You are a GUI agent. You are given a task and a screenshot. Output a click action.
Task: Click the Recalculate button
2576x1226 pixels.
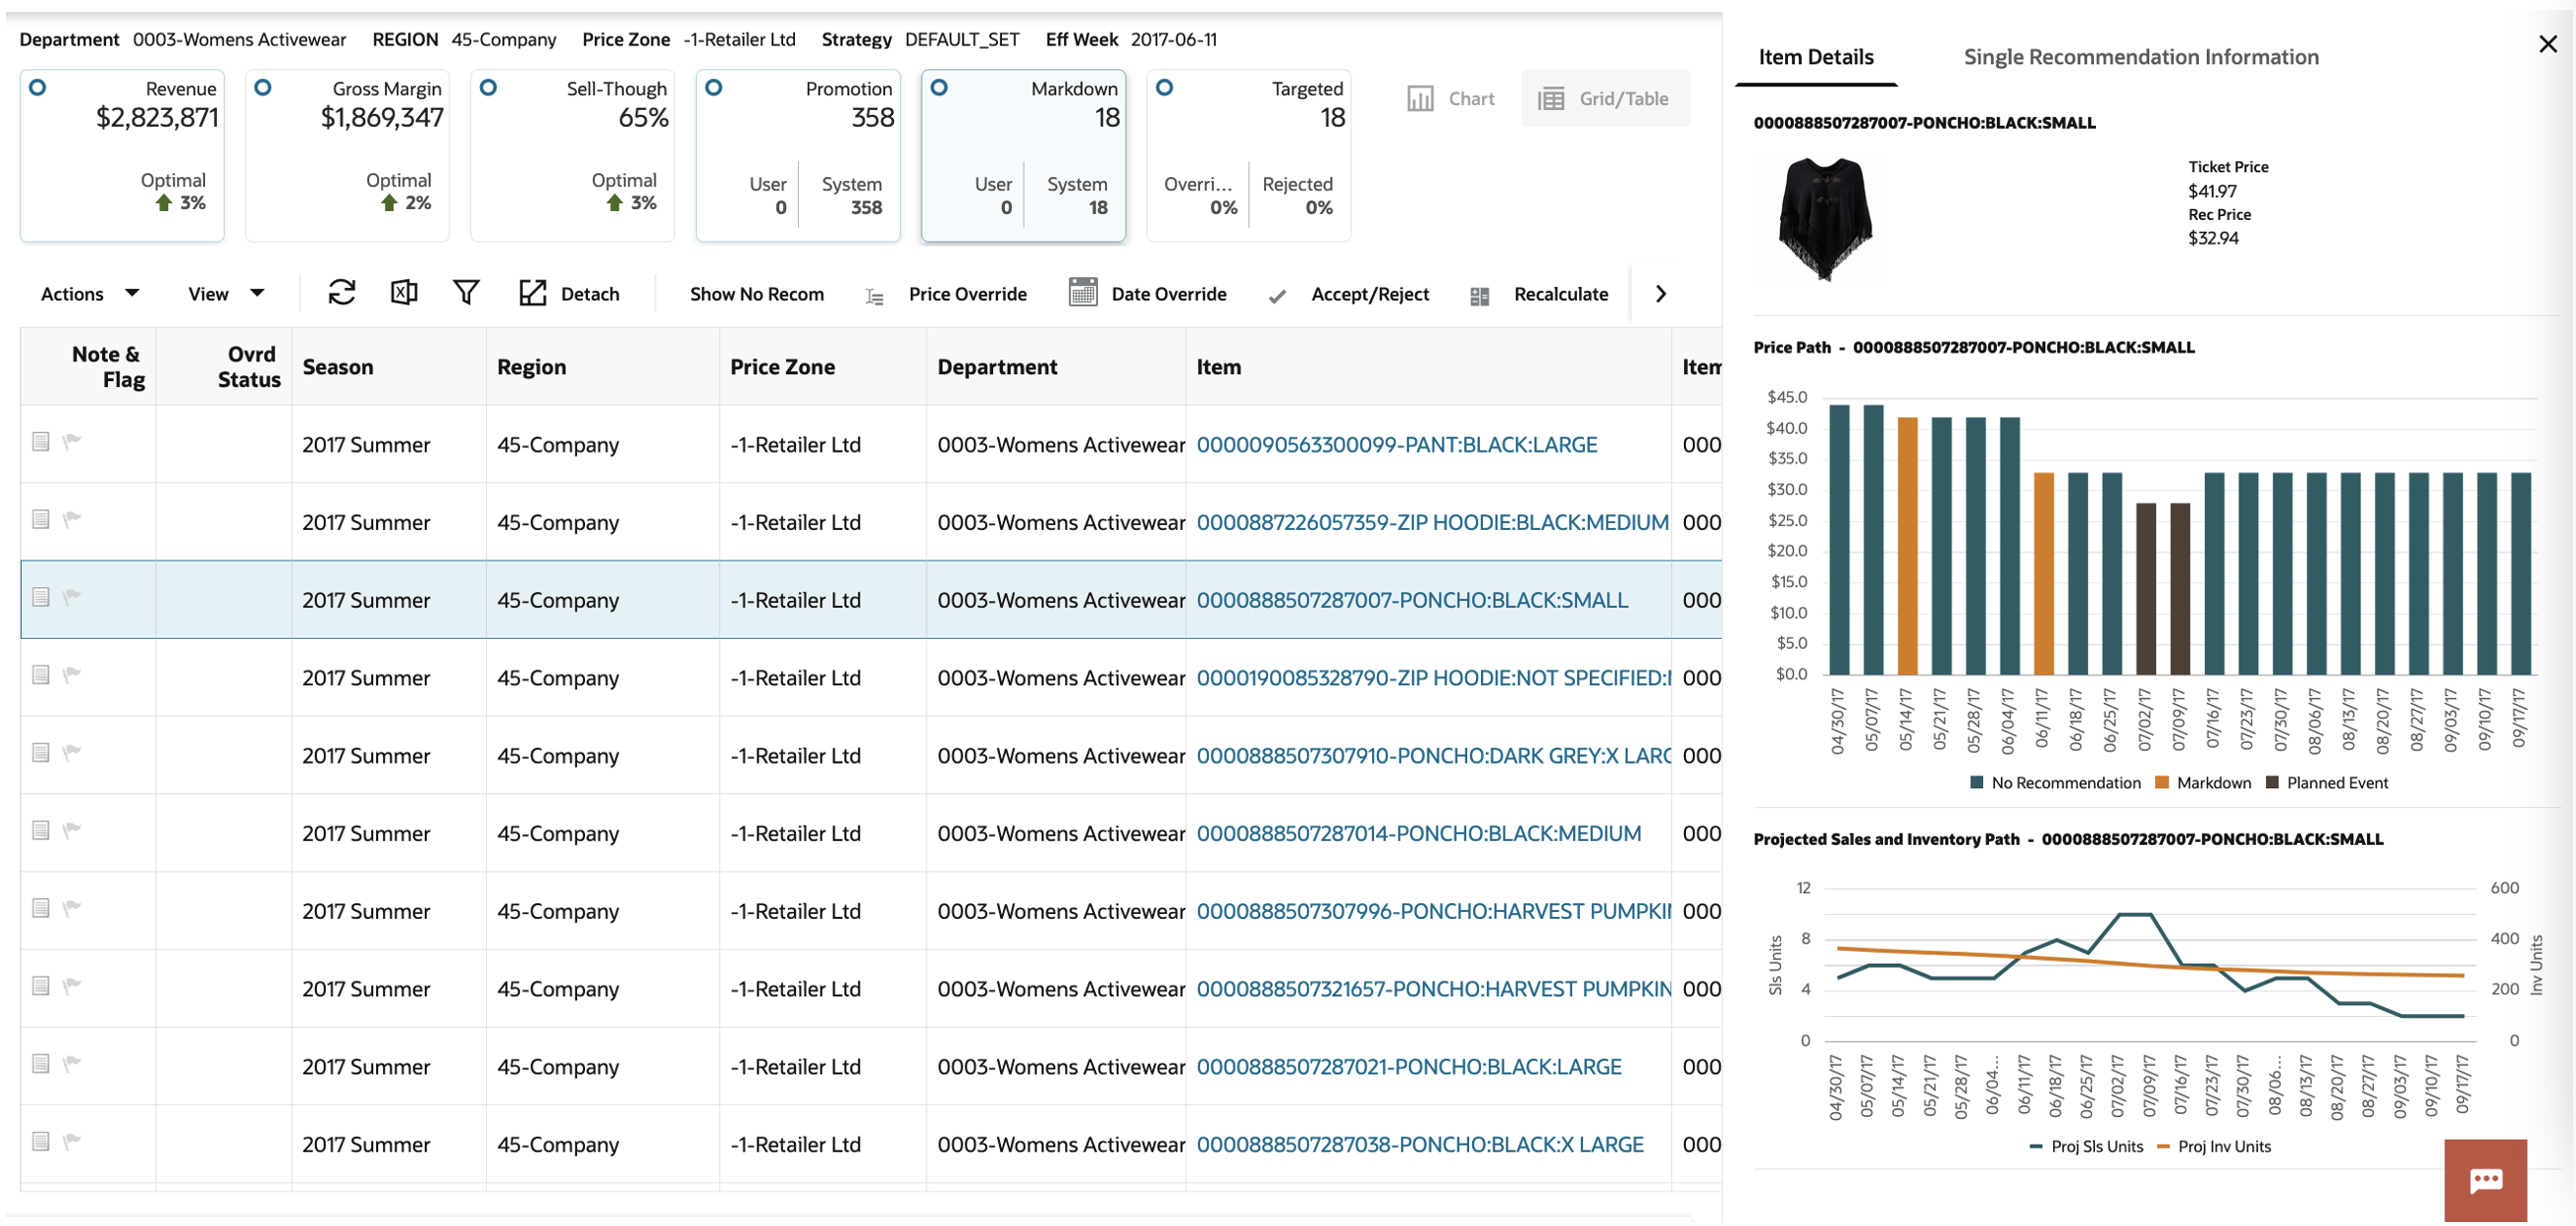pyautogui.click(x=1560, y=294)
